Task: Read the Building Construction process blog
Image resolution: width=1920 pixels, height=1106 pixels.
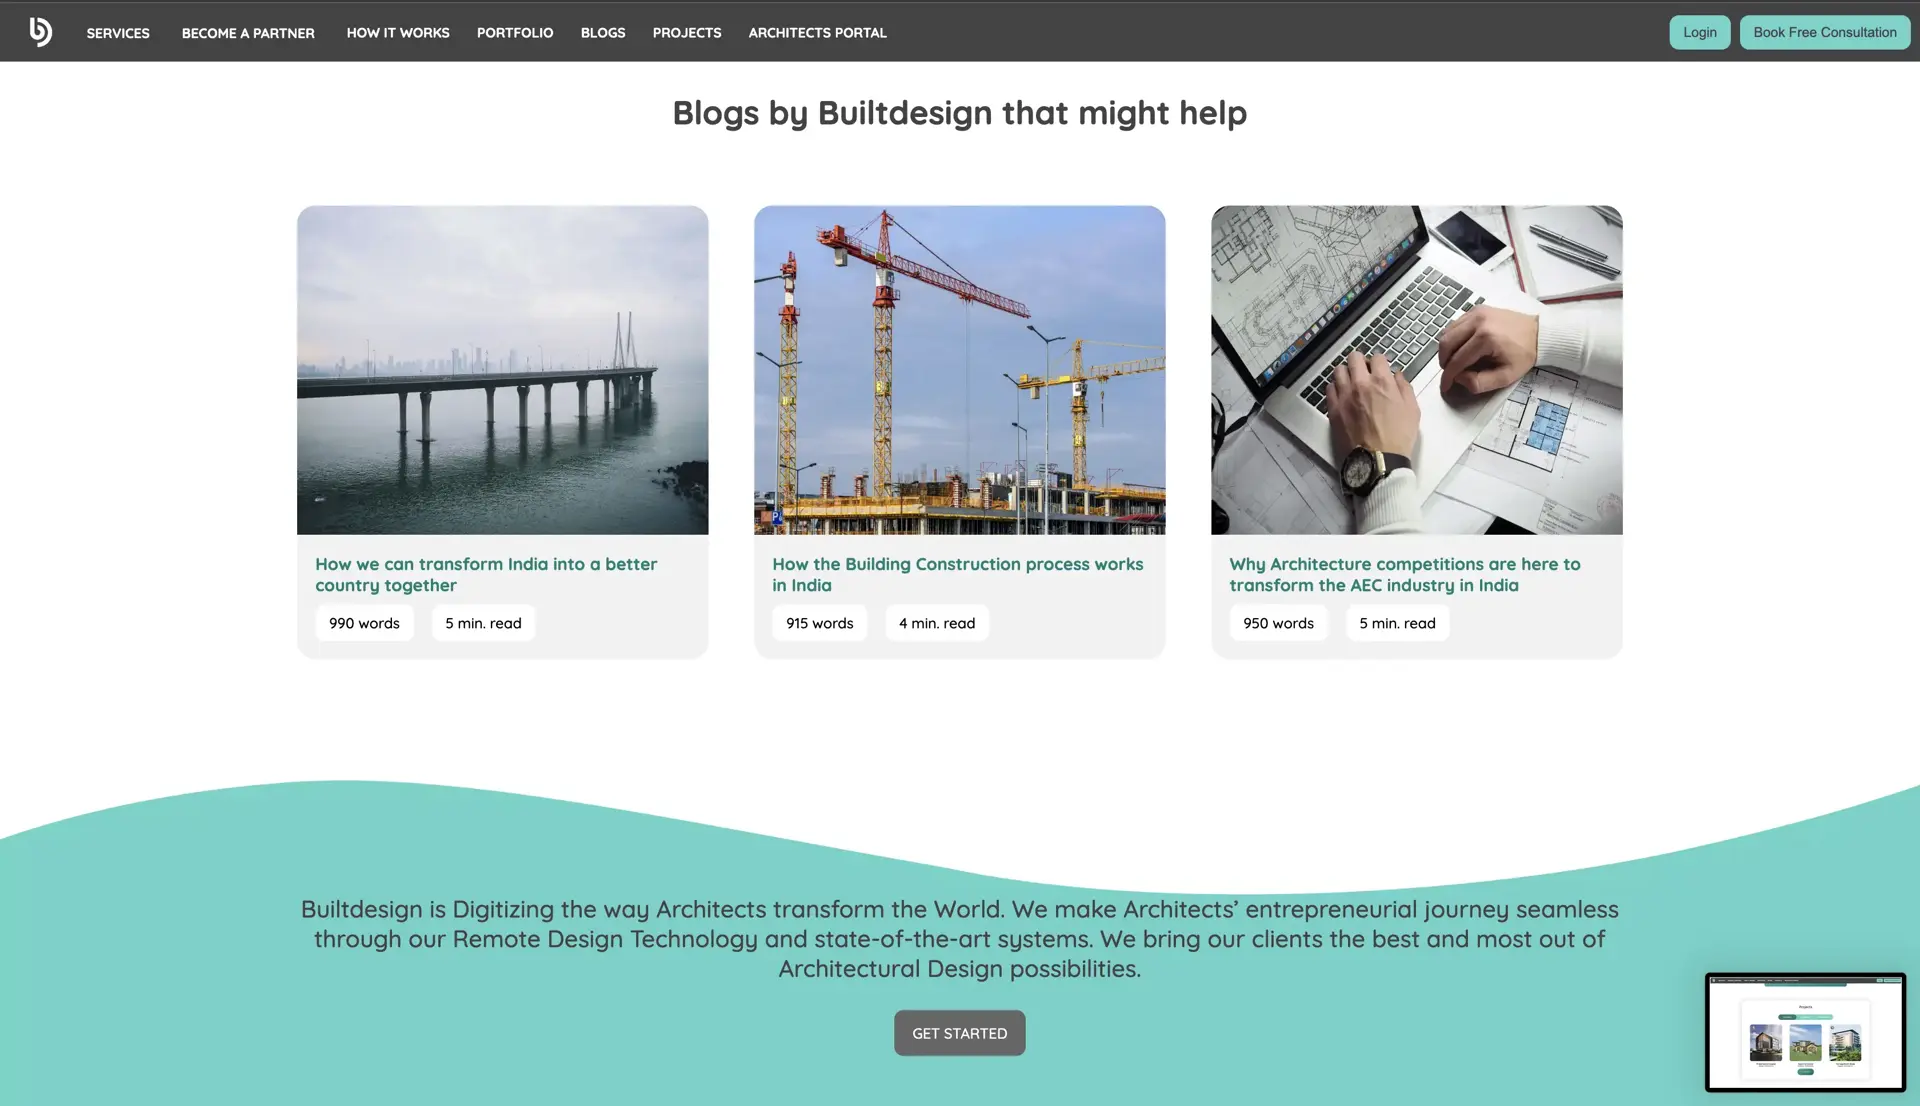Action: (x=957, y=574)
